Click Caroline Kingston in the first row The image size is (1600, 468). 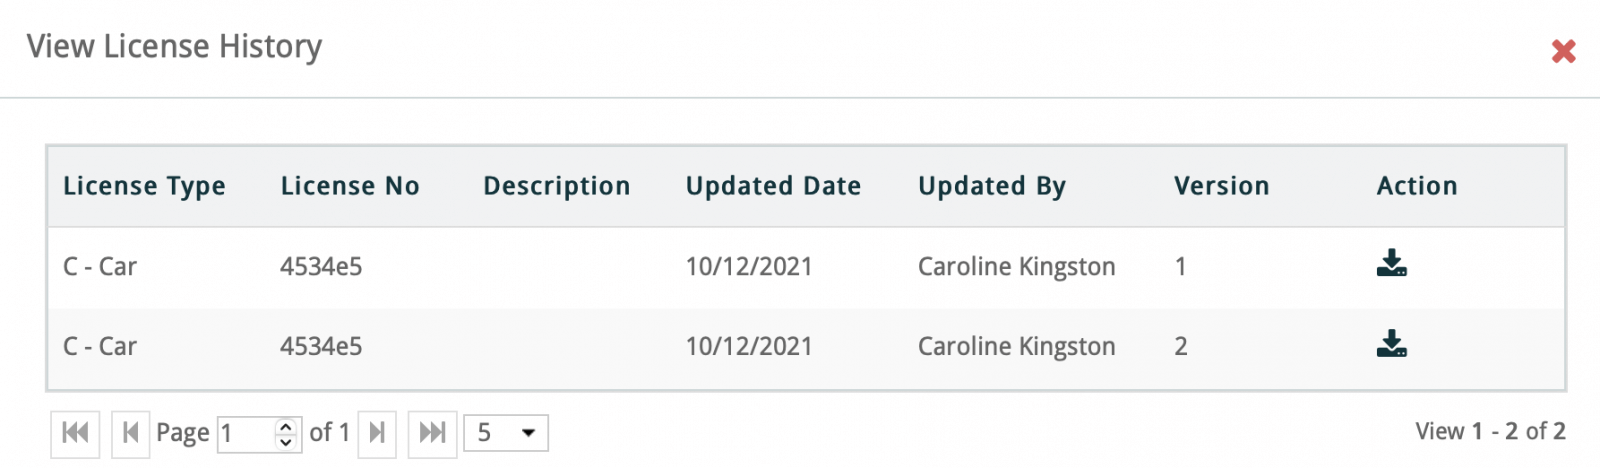1016,267
